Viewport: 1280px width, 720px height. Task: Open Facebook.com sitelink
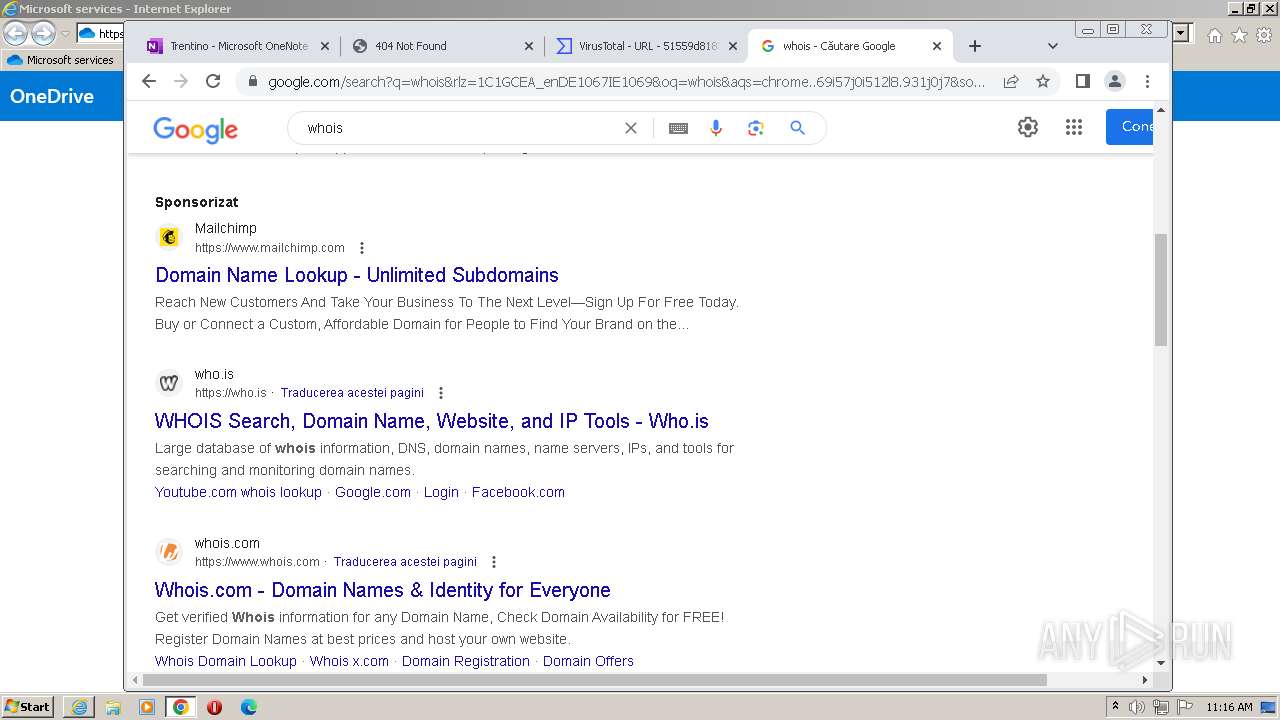tap(518, 492)
